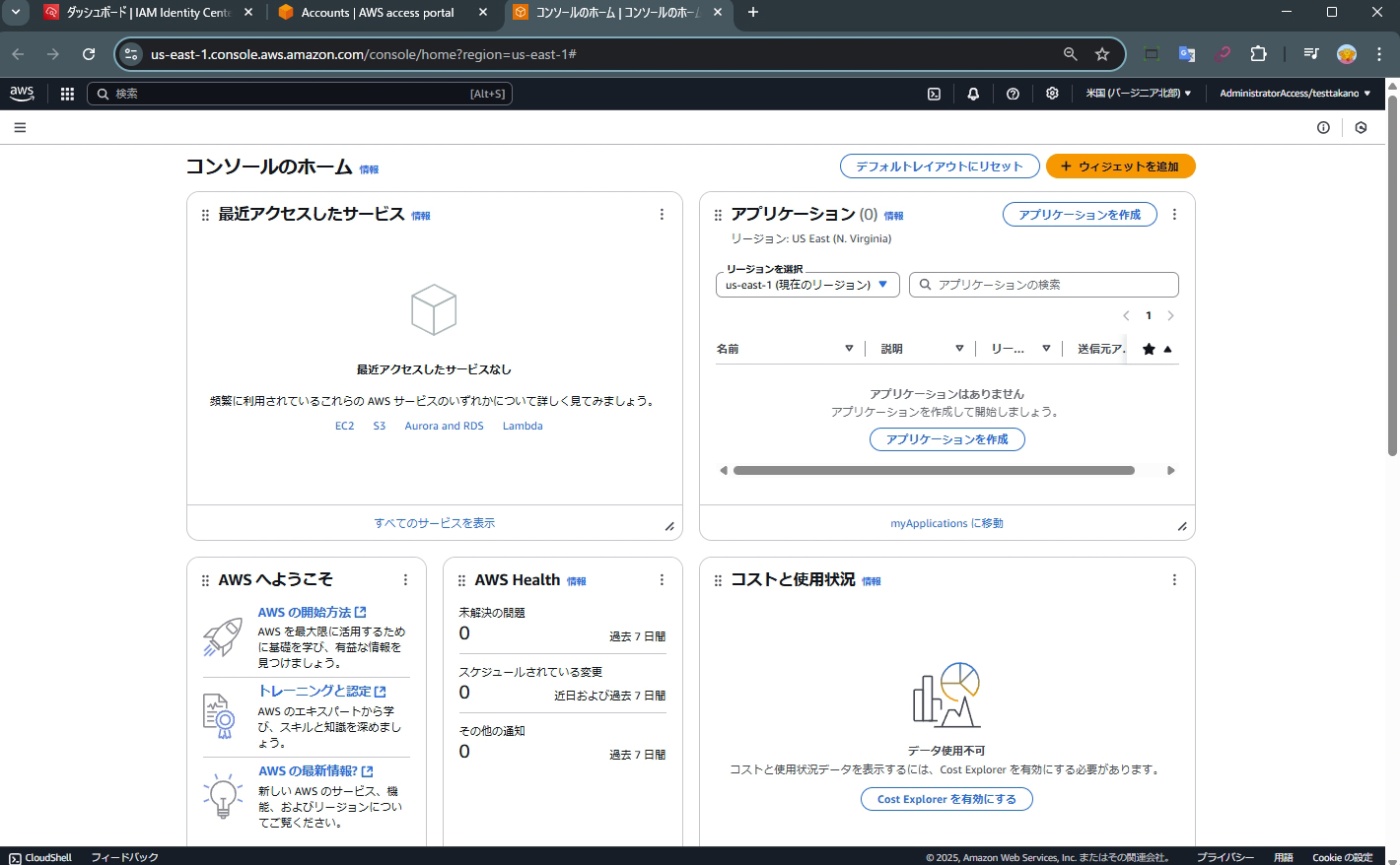Sort the table by リー... column
Viewport: 1400px width, 865px height.
(1046, 349)
